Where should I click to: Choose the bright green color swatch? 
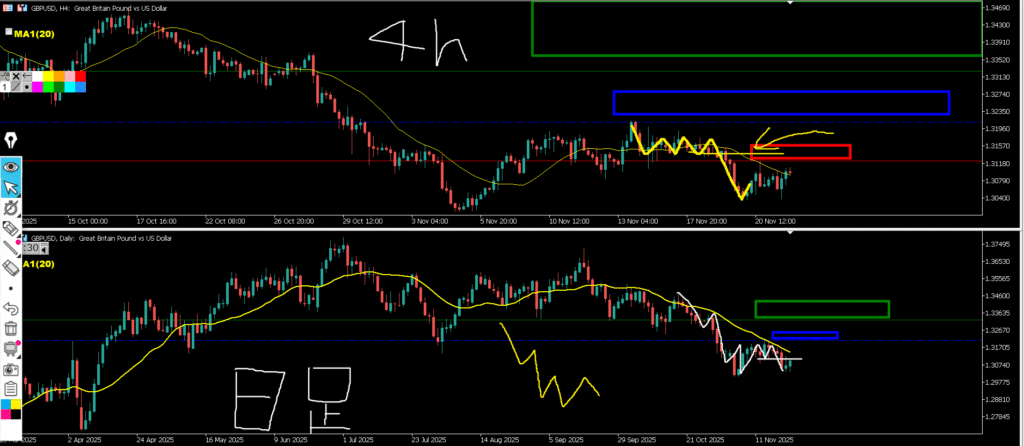point(48,87)
